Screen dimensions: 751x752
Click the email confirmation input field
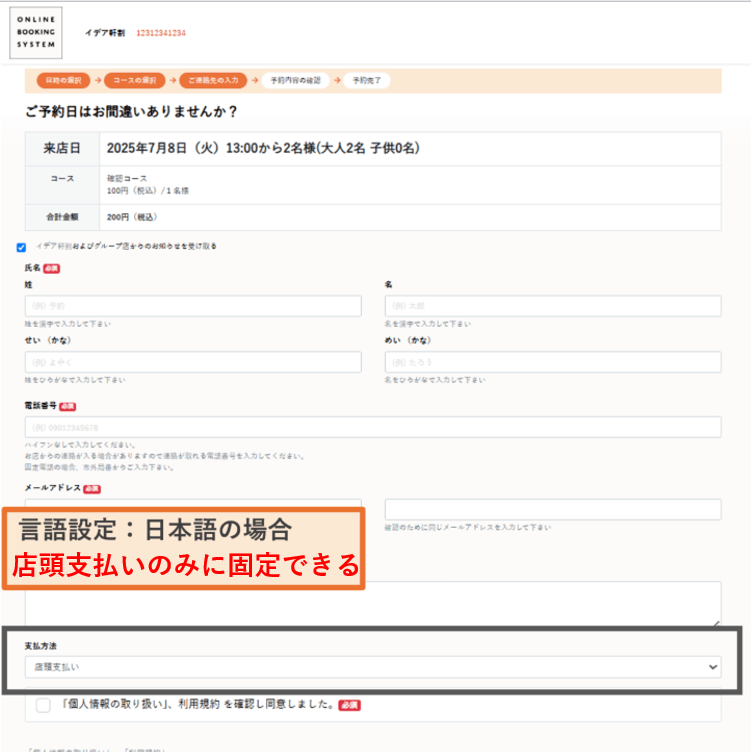553,509
